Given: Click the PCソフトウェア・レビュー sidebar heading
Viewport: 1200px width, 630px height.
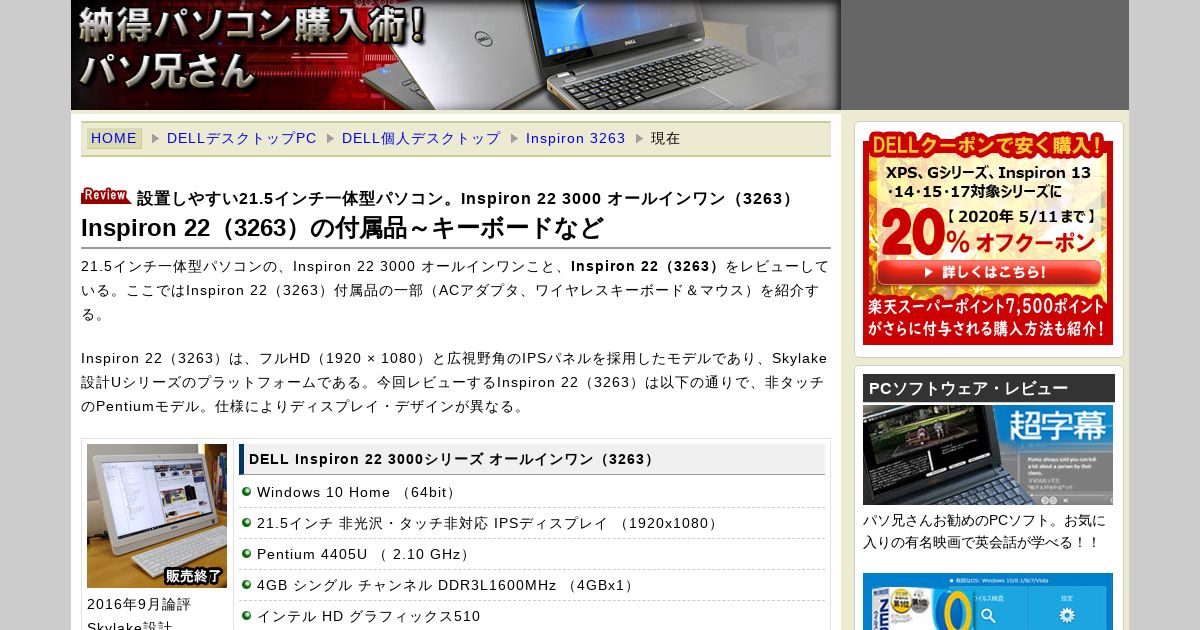Looking at the screenshot, I should 988,388.
